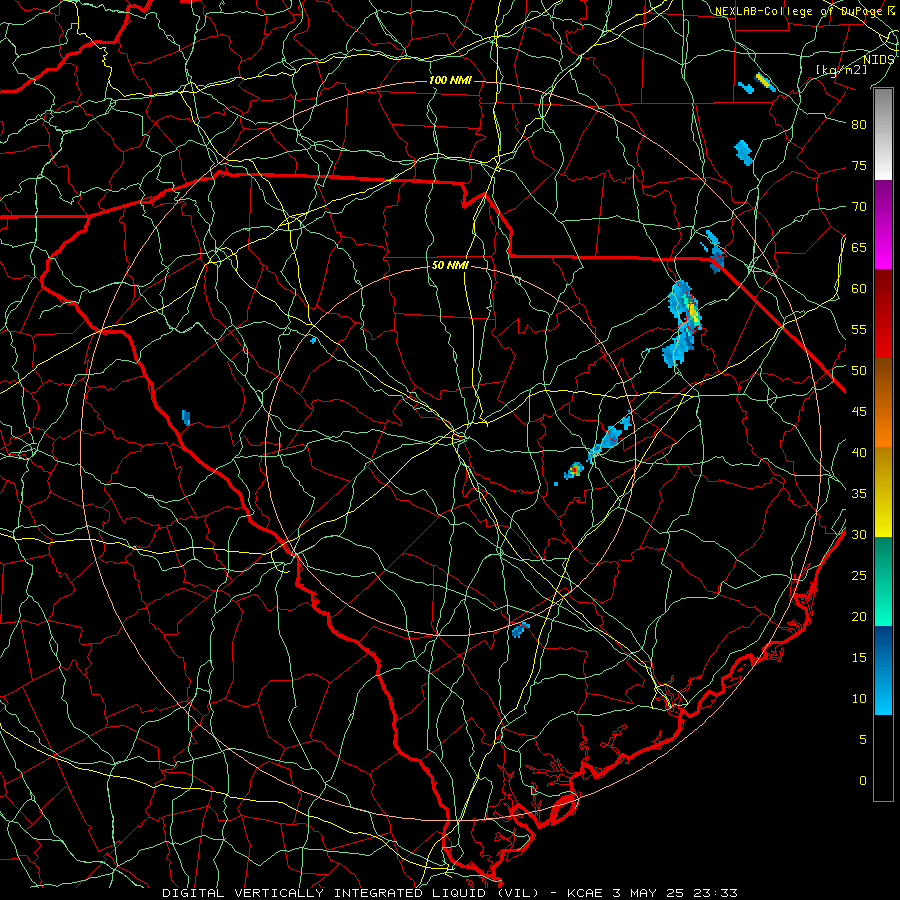Click the 20 value on the scale

pos(859,616)
